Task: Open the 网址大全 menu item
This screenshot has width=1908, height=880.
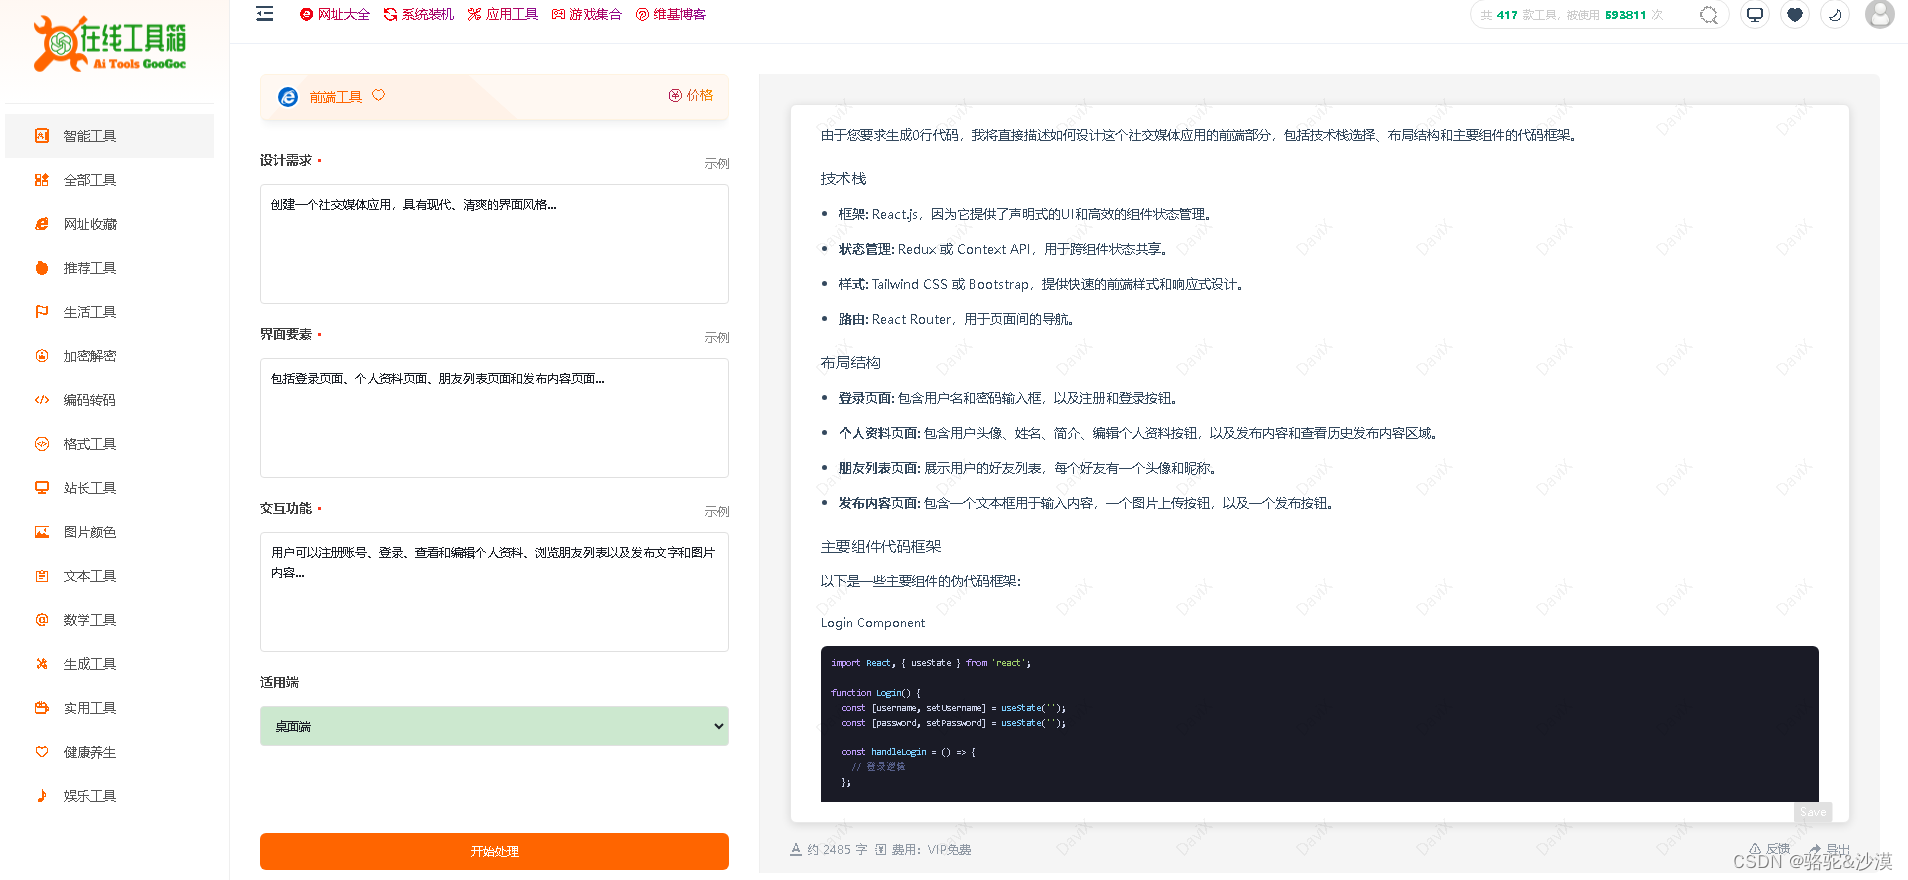Action: point(335,14)
